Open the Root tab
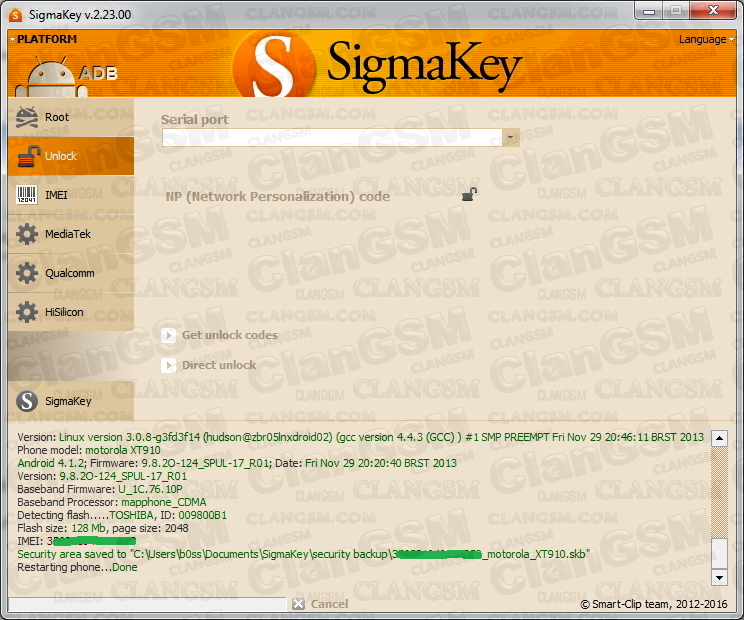The image size is (744, 620). (x=71, y=117)
